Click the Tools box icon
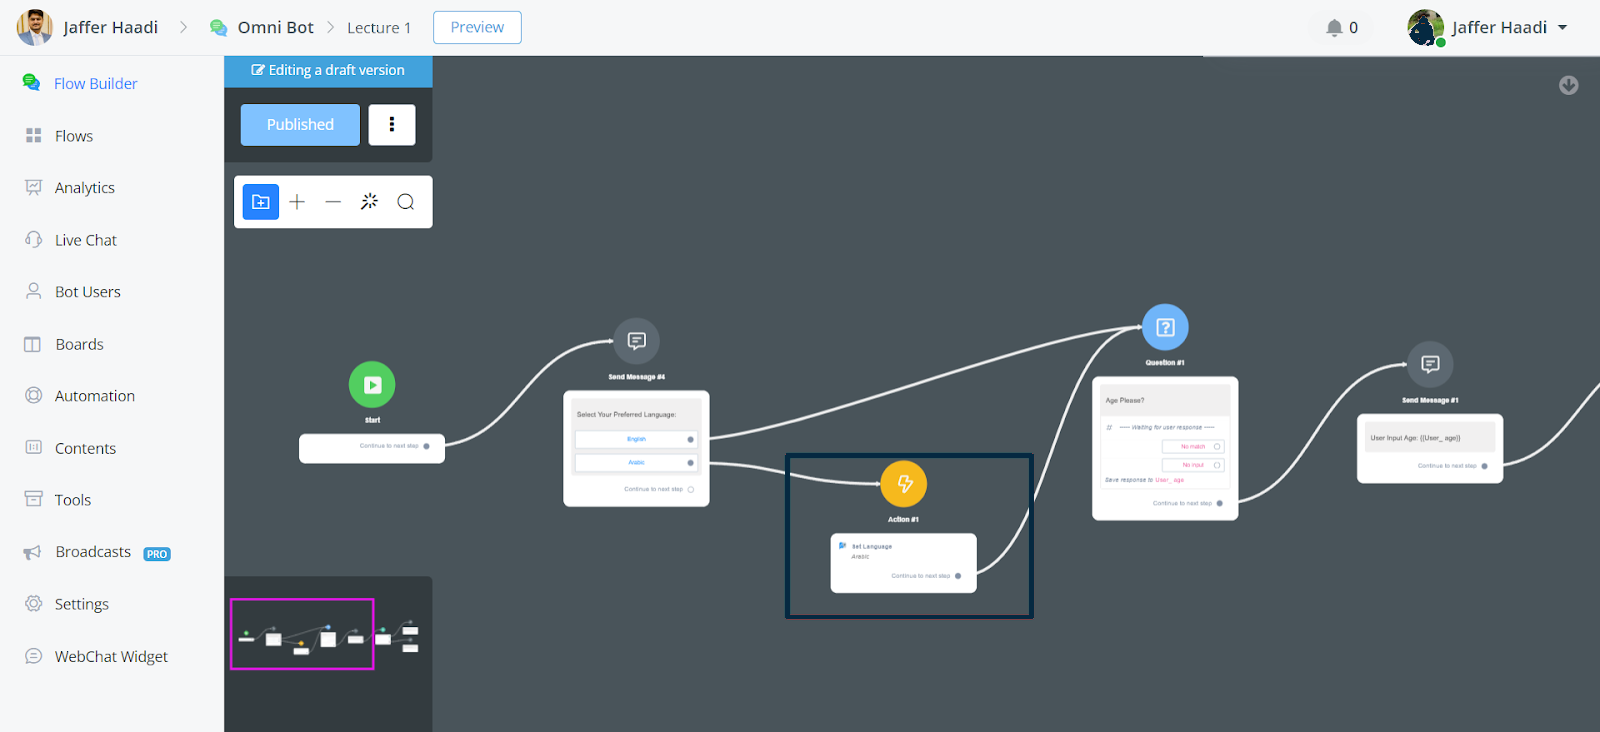 33,499
